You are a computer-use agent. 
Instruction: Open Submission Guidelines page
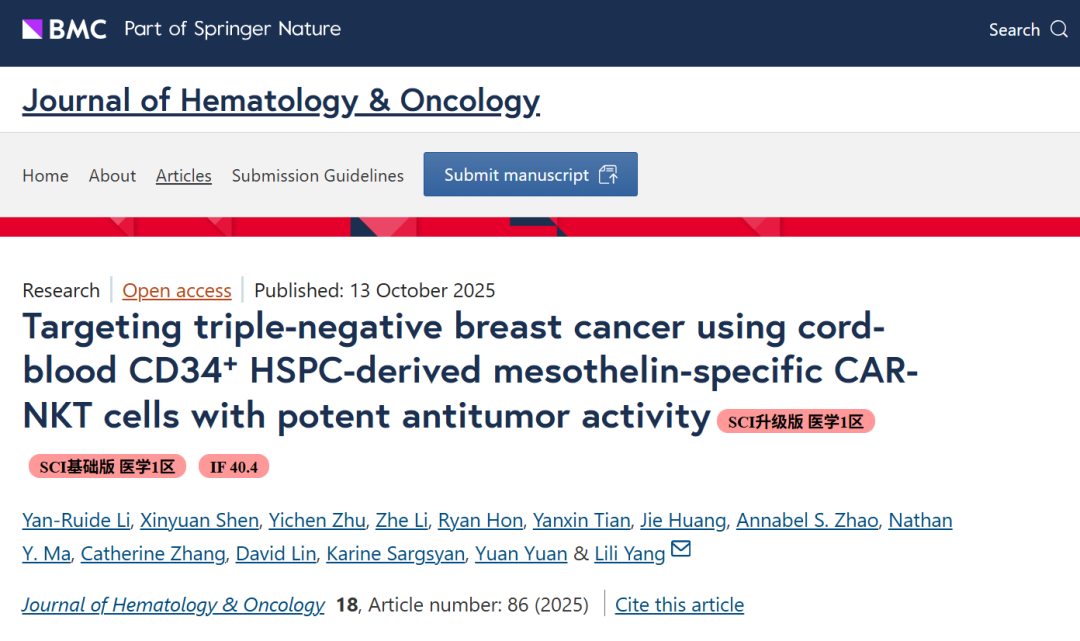(318, 176)
